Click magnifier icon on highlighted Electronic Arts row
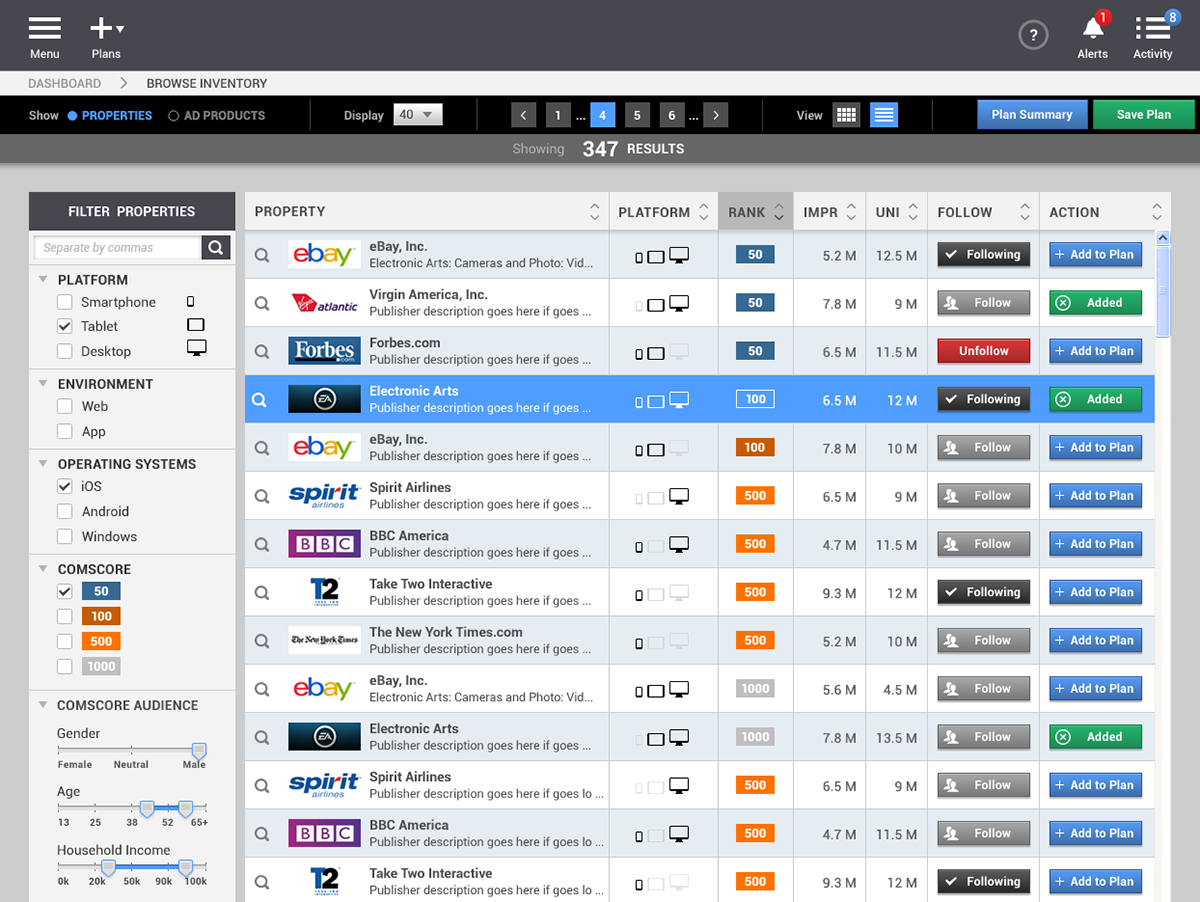This screenshot has height=902, width=1200. pyautogui.click(x=259, y=400)
